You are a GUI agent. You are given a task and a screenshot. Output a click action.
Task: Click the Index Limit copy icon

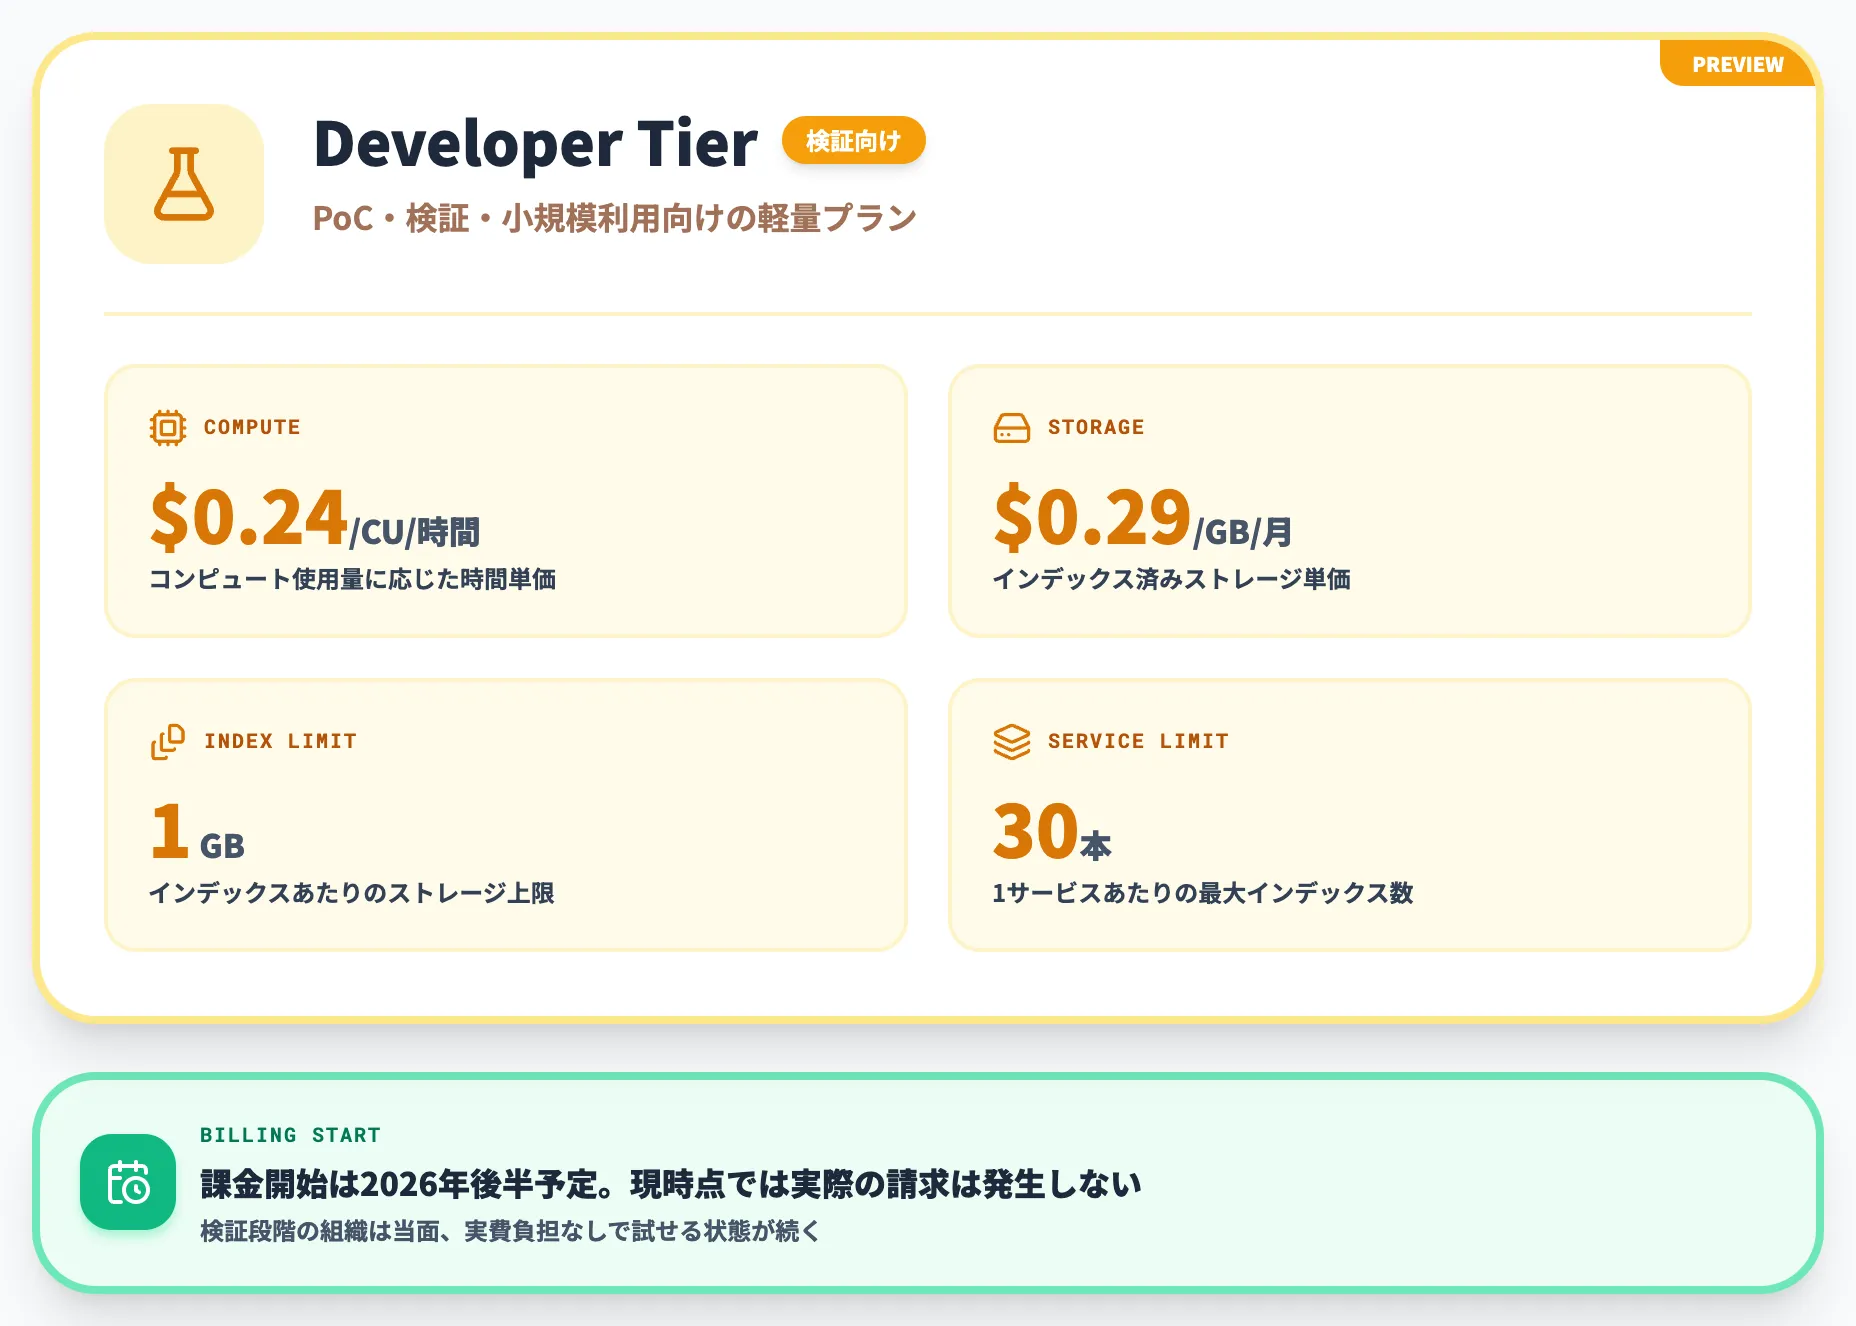168,742
